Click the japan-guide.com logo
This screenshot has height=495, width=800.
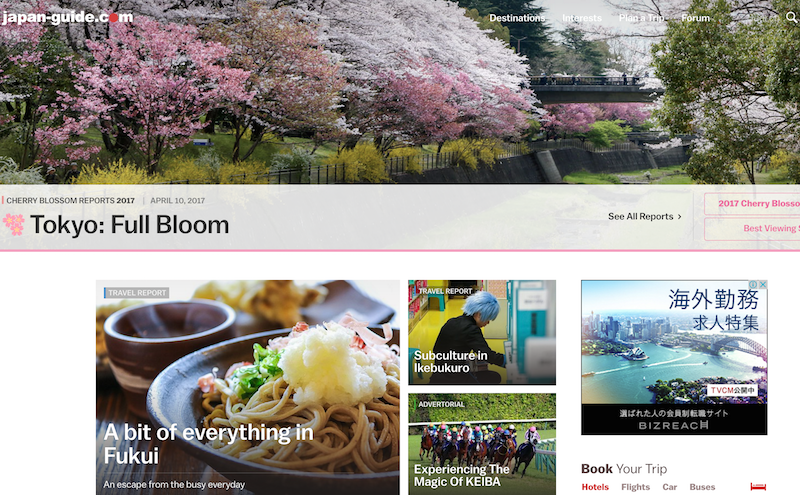pyautogui.click(x=67, y=17)
